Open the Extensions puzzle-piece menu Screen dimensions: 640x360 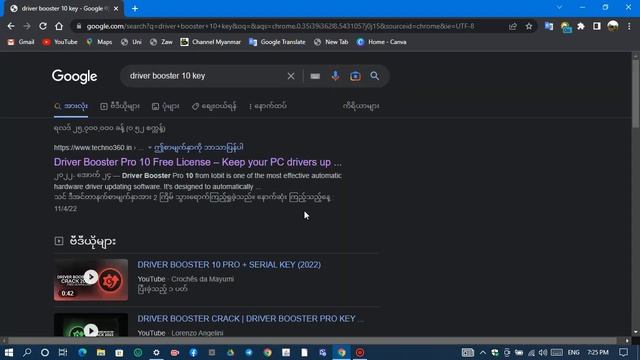pos(581,26)
